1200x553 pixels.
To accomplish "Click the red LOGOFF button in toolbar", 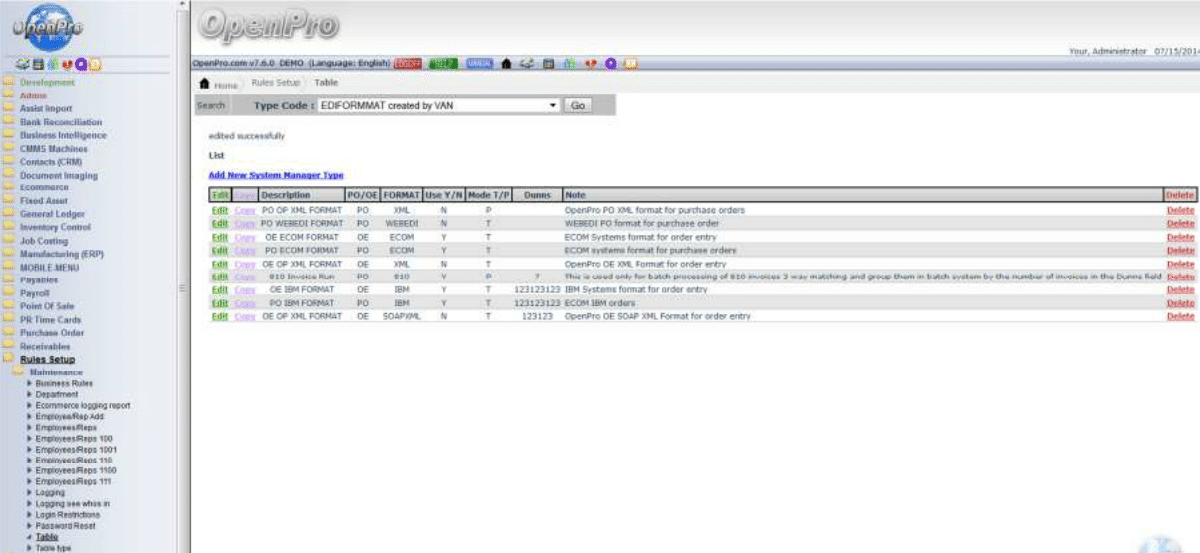I will (407, 64).
